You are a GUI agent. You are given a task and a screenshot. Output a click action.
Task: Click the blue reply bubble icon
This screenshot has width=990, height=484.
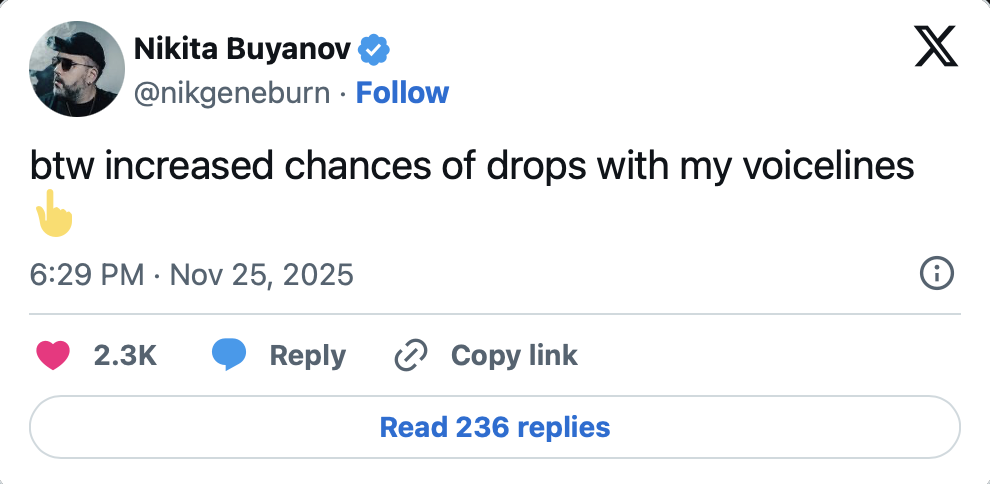229,355
